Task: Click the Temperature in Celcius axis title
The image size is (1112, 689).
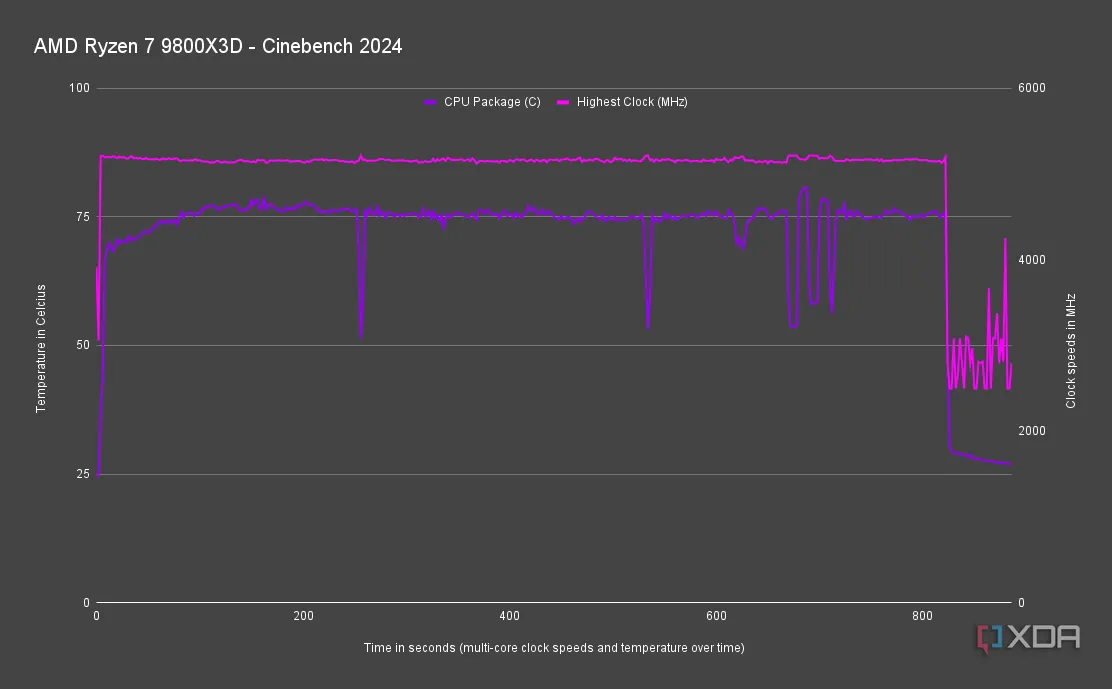Action: [x=41, y=347]
